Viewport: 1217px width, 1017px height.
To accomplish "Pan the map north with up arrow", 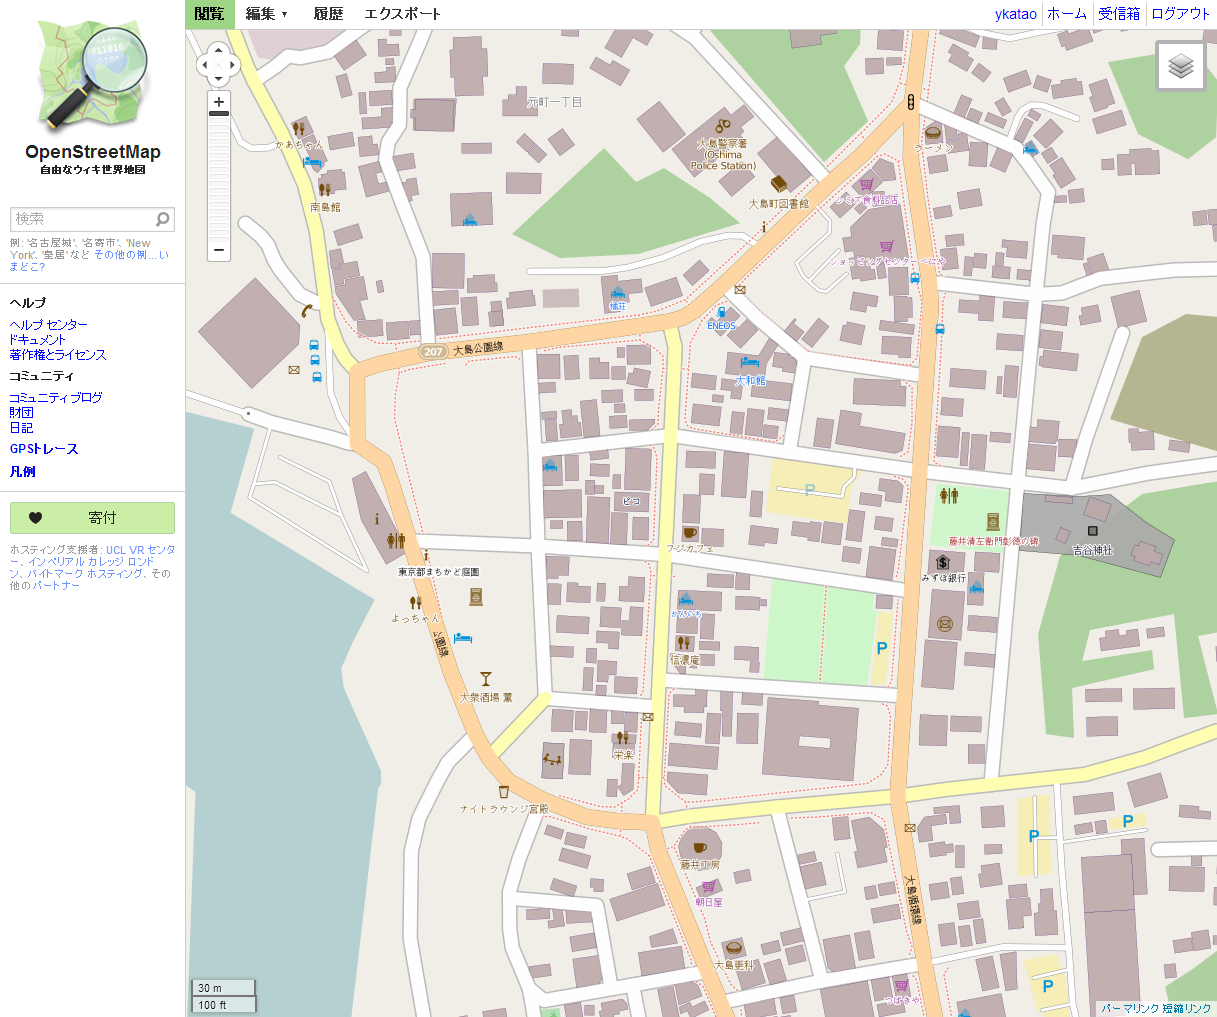I will coord(219,51).
